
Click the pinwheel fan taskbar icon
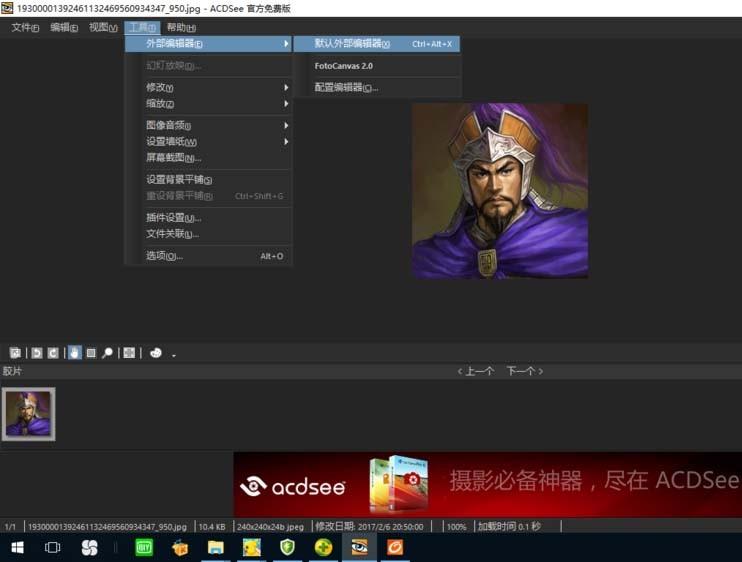click(89, 548)
